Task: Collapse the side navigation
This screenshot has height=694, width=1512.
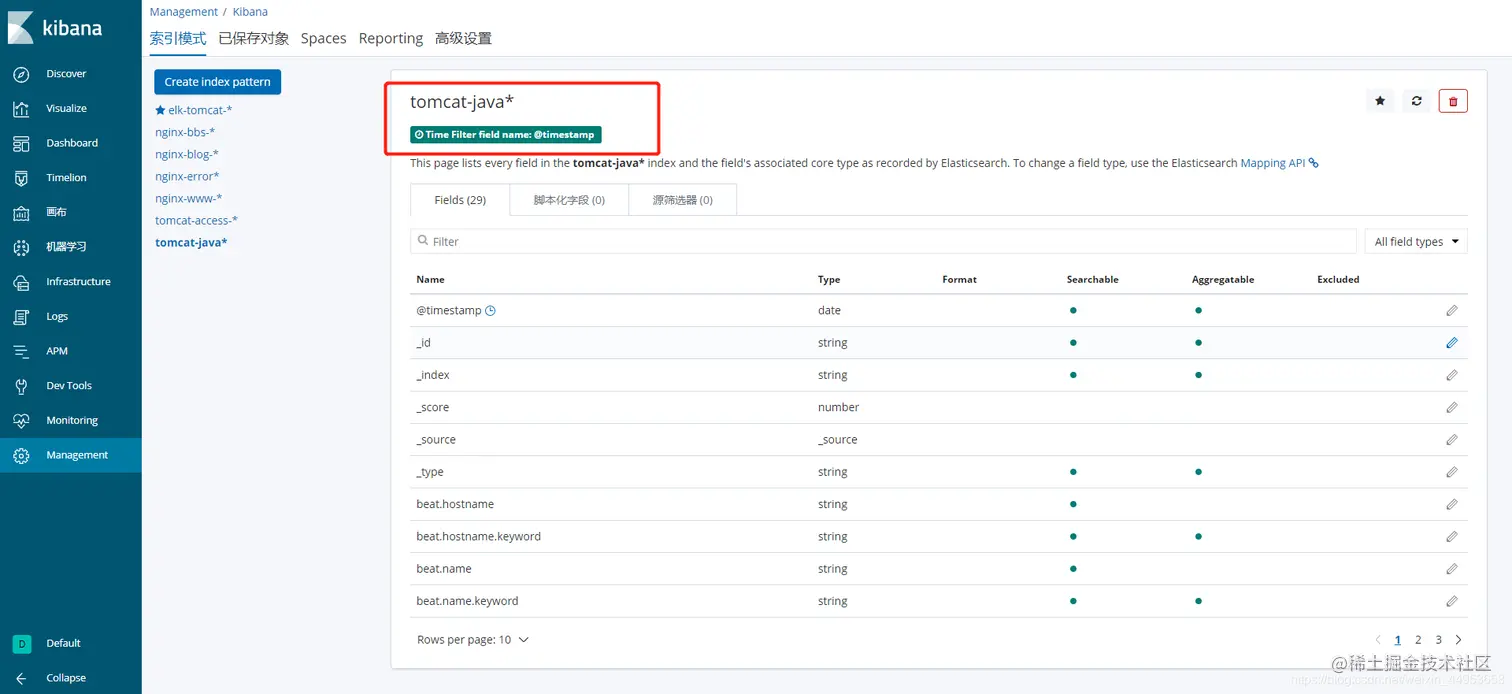Action: point(65,678)
